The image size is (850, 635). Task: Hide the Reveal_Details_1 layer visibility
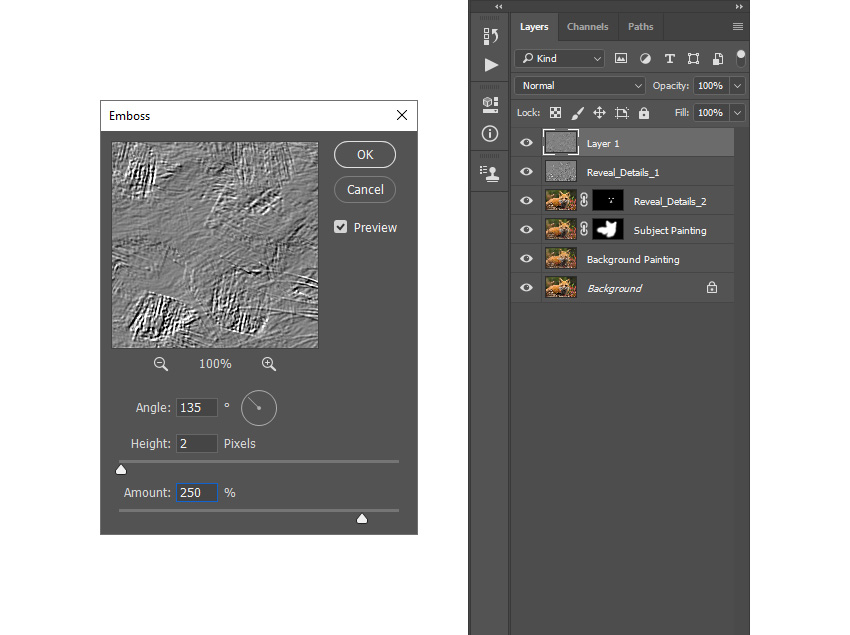(526, 172)
